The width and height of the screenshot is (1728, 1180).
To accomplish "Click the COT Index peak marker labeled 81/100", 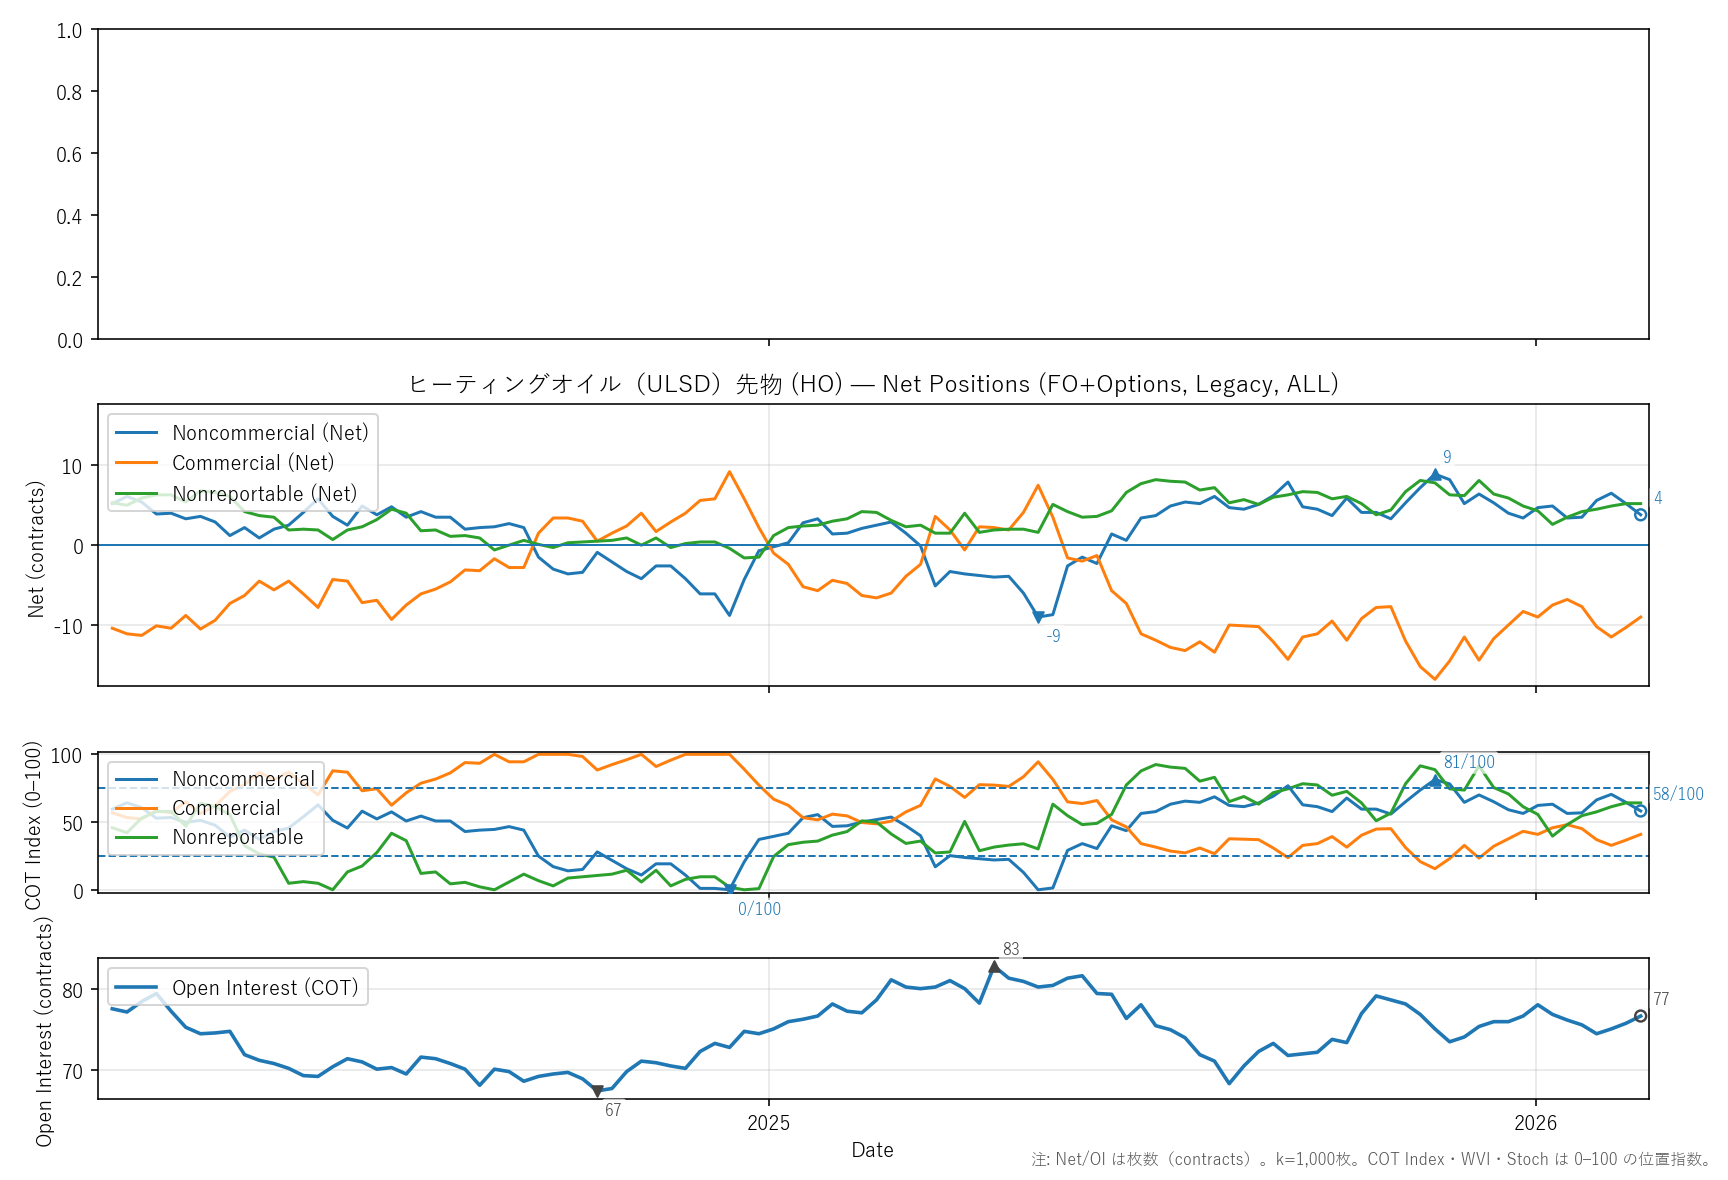I will click(x=1435, y=781).
